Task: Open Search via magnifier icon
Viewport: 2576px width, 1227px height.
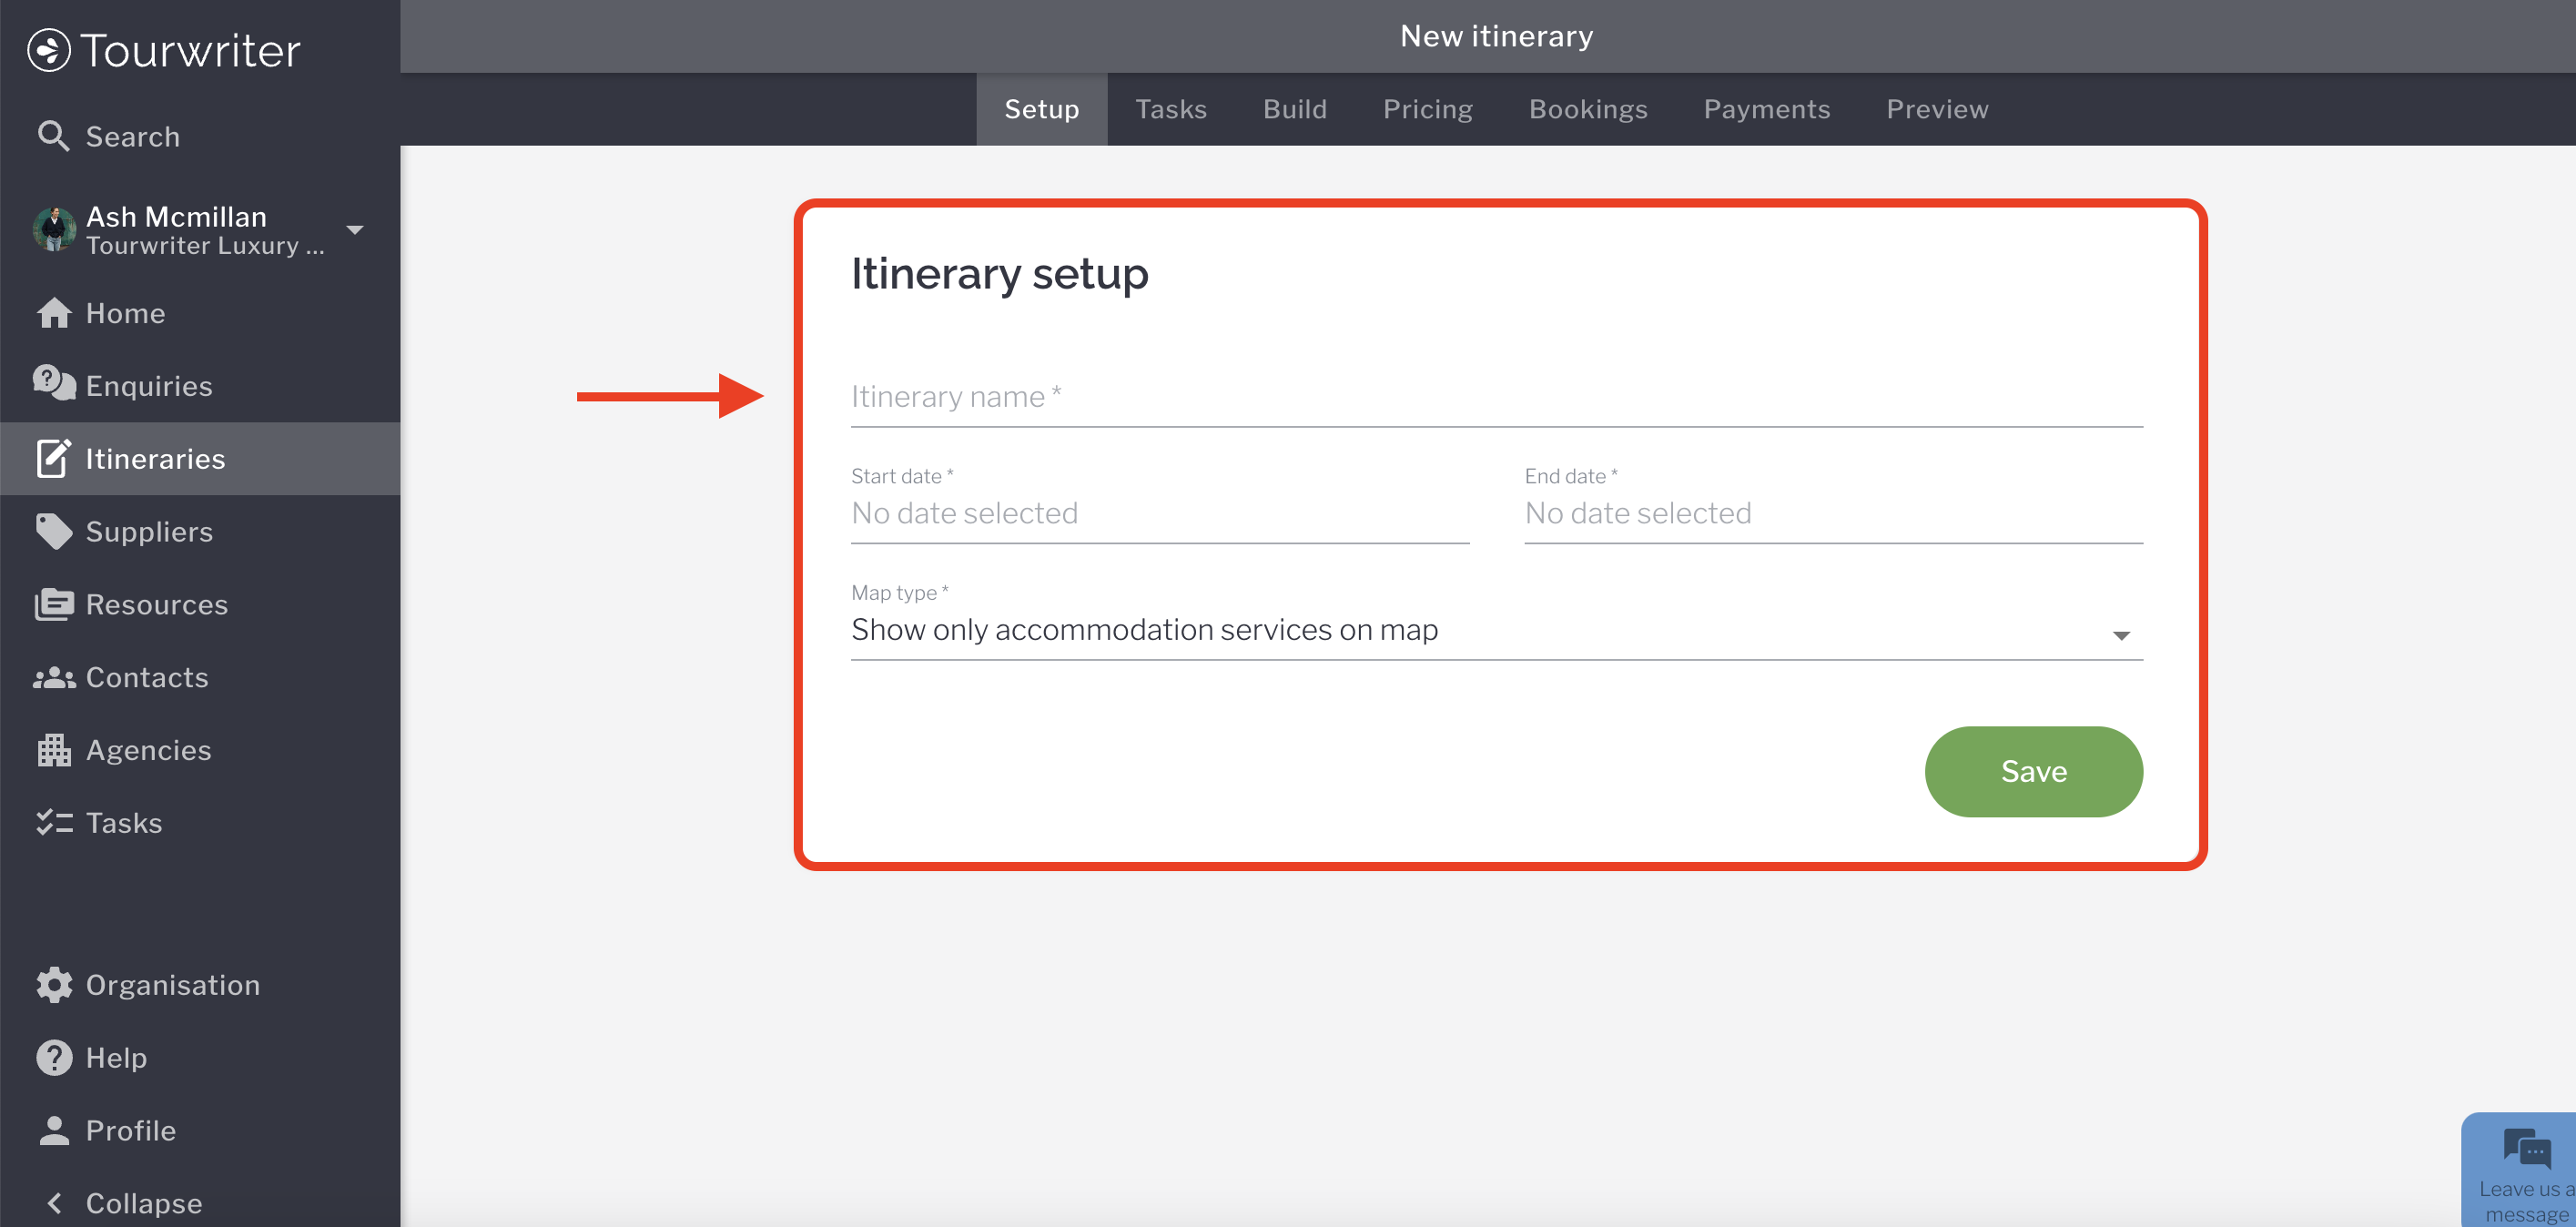Action: point(53,136)
